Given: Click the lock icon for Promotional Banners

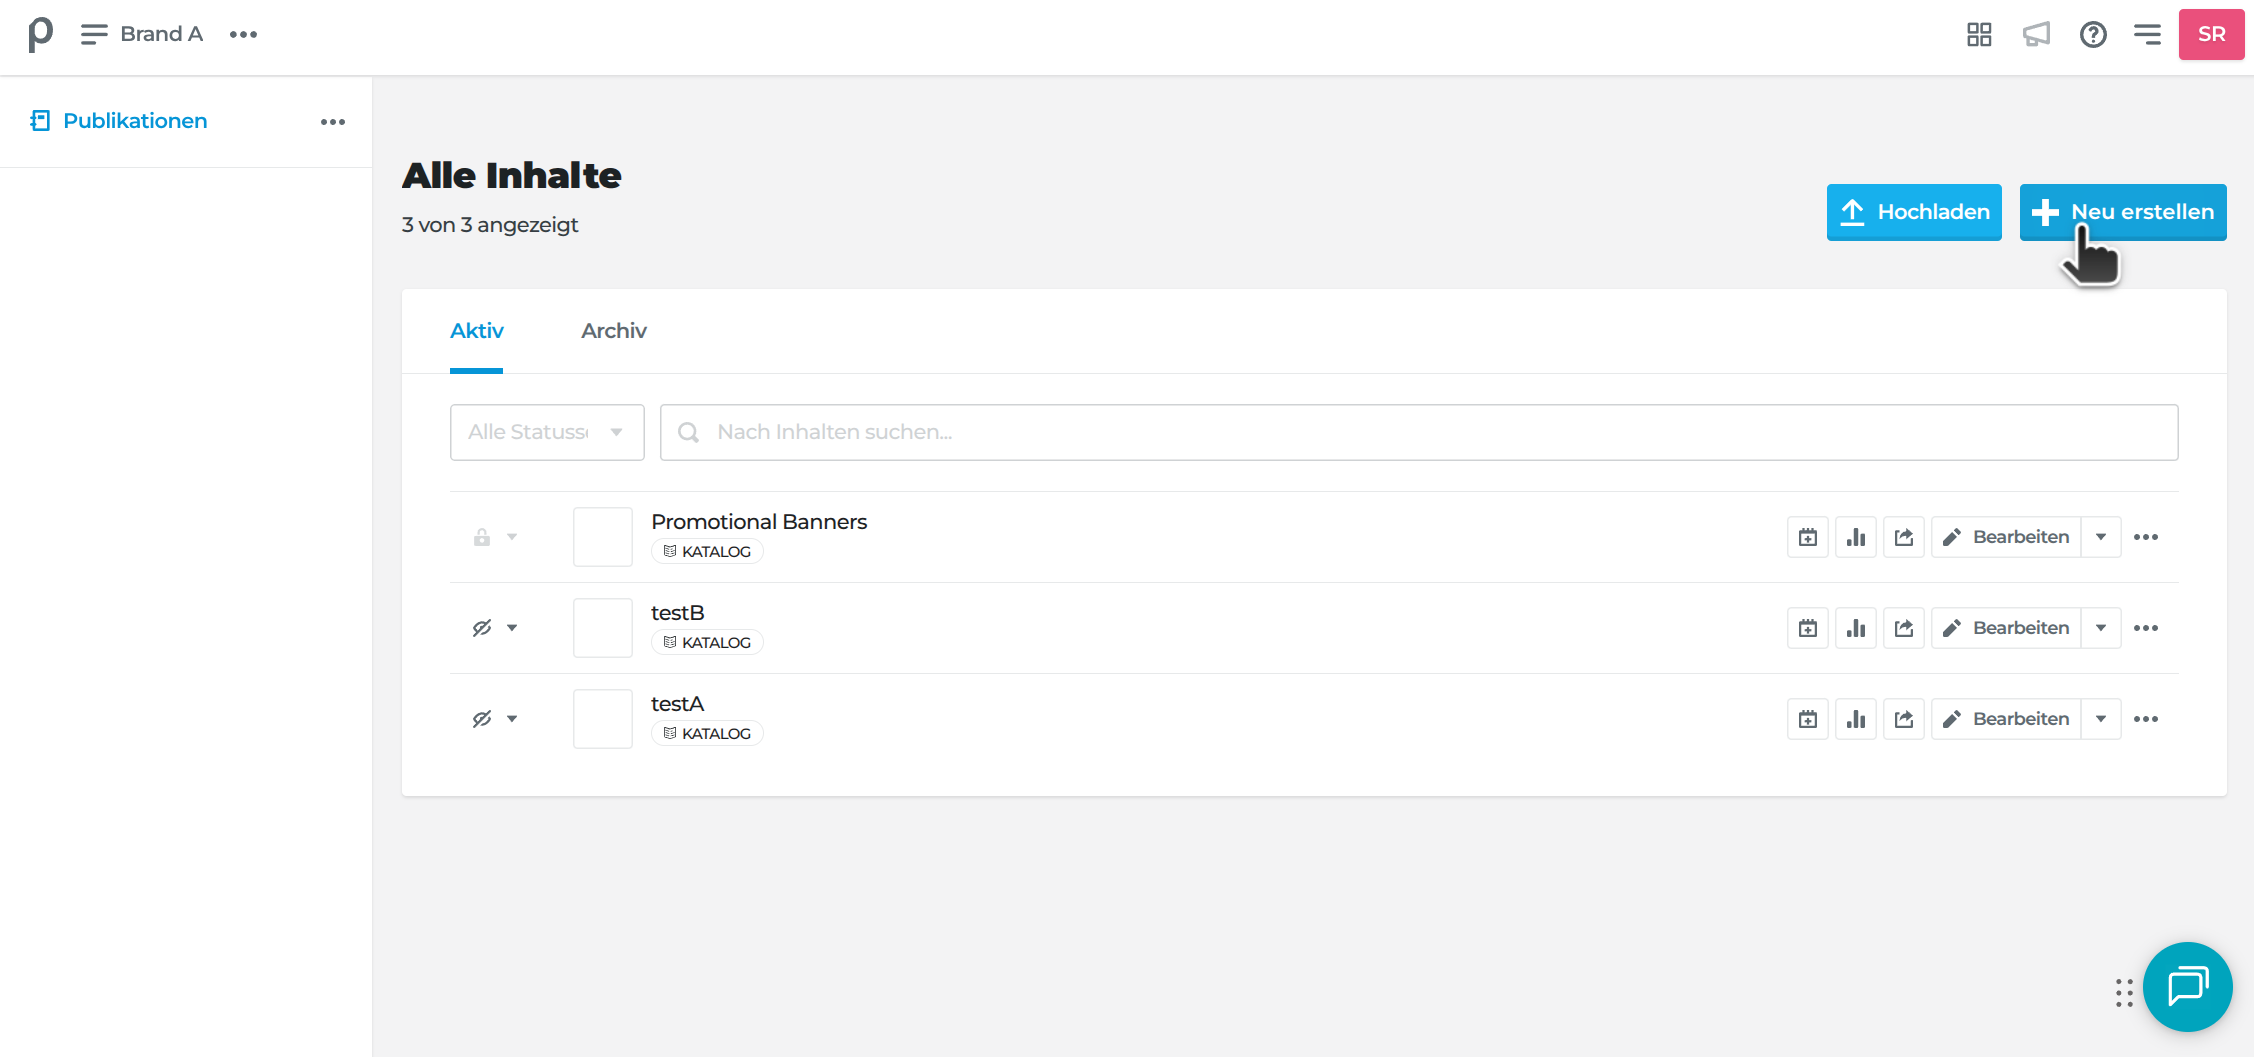Looking at the screenshot, I should (482, 537).
